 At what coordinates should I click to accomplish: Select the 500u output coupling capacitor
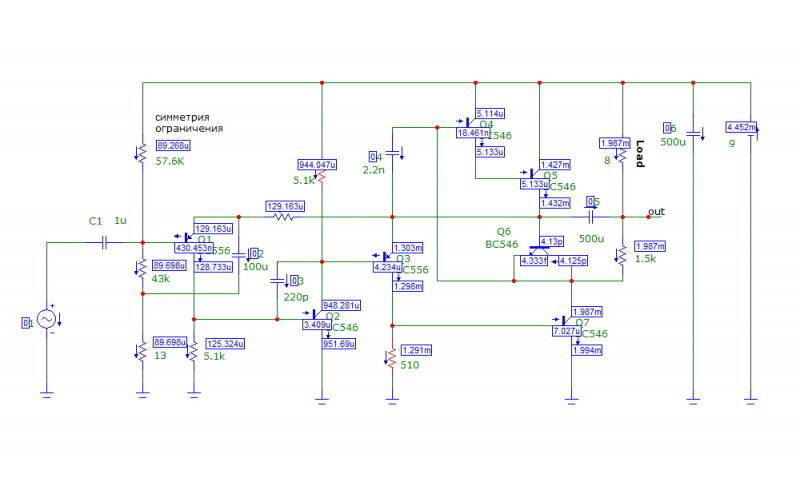coord(590,217)
